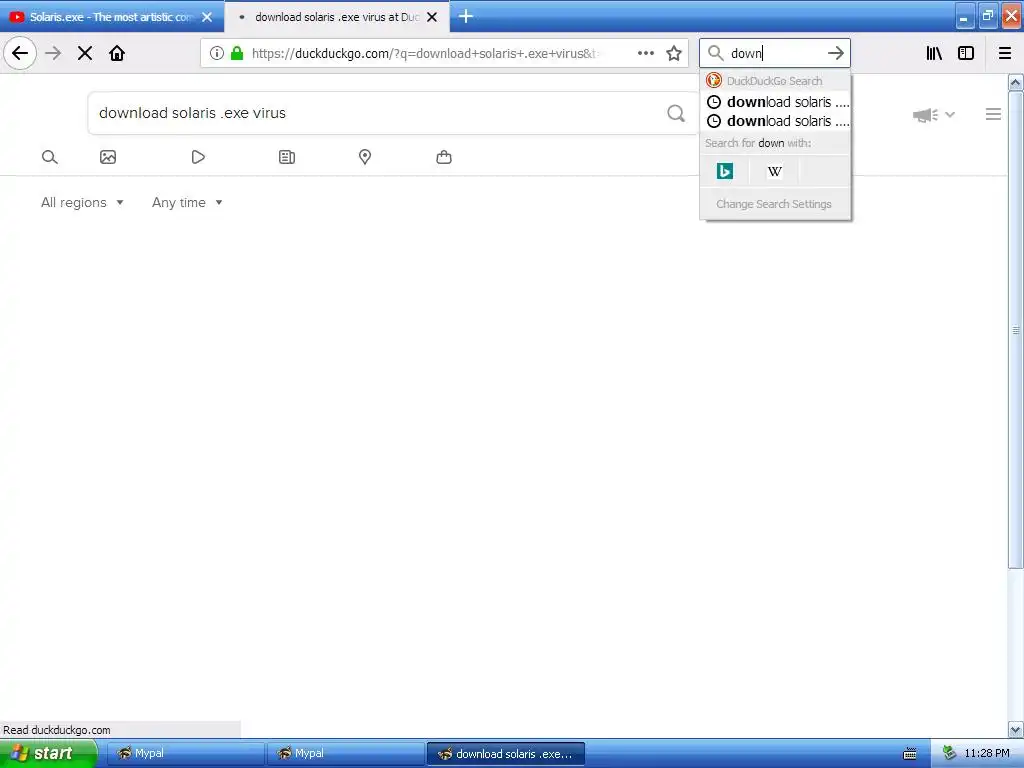Submit the browser search bar with the go arrow

point(836,53)
